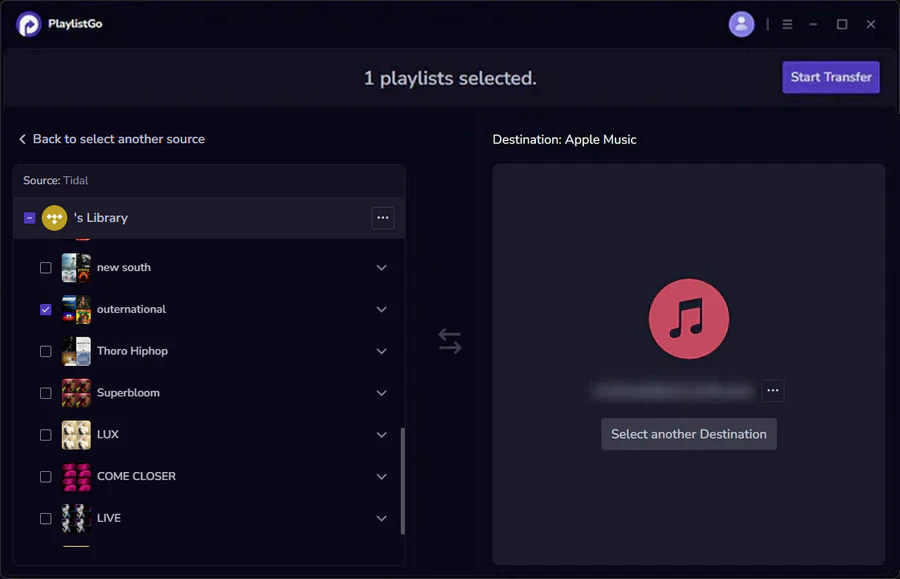The image size is (900, 579).
Task: Click the LUX playlist name
Action: (x=107, y=434)
